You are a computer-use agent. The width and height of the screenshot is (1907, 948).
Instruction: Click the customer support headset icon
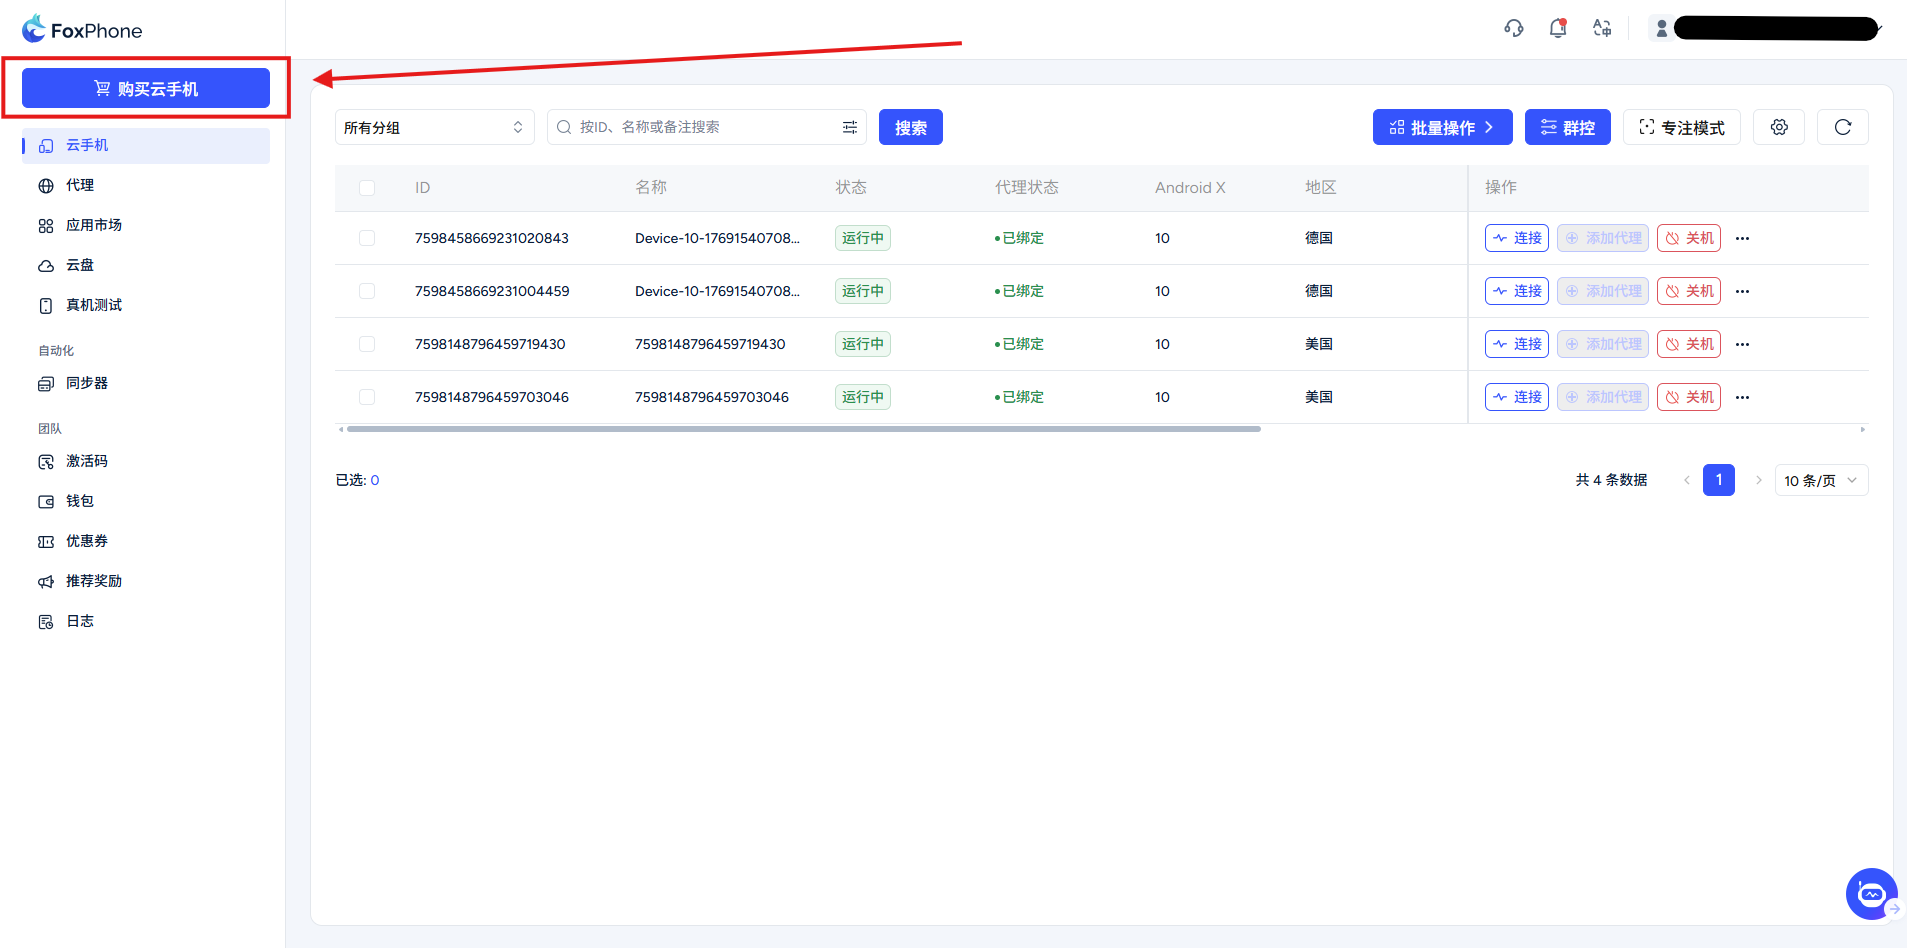click(x=1514, y=28)
